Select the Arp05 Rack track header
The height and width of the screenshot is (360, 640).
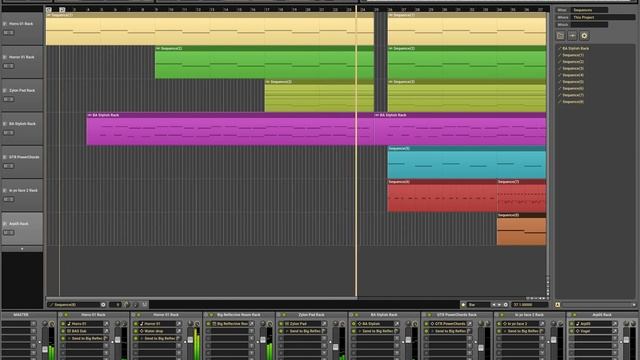22,229
